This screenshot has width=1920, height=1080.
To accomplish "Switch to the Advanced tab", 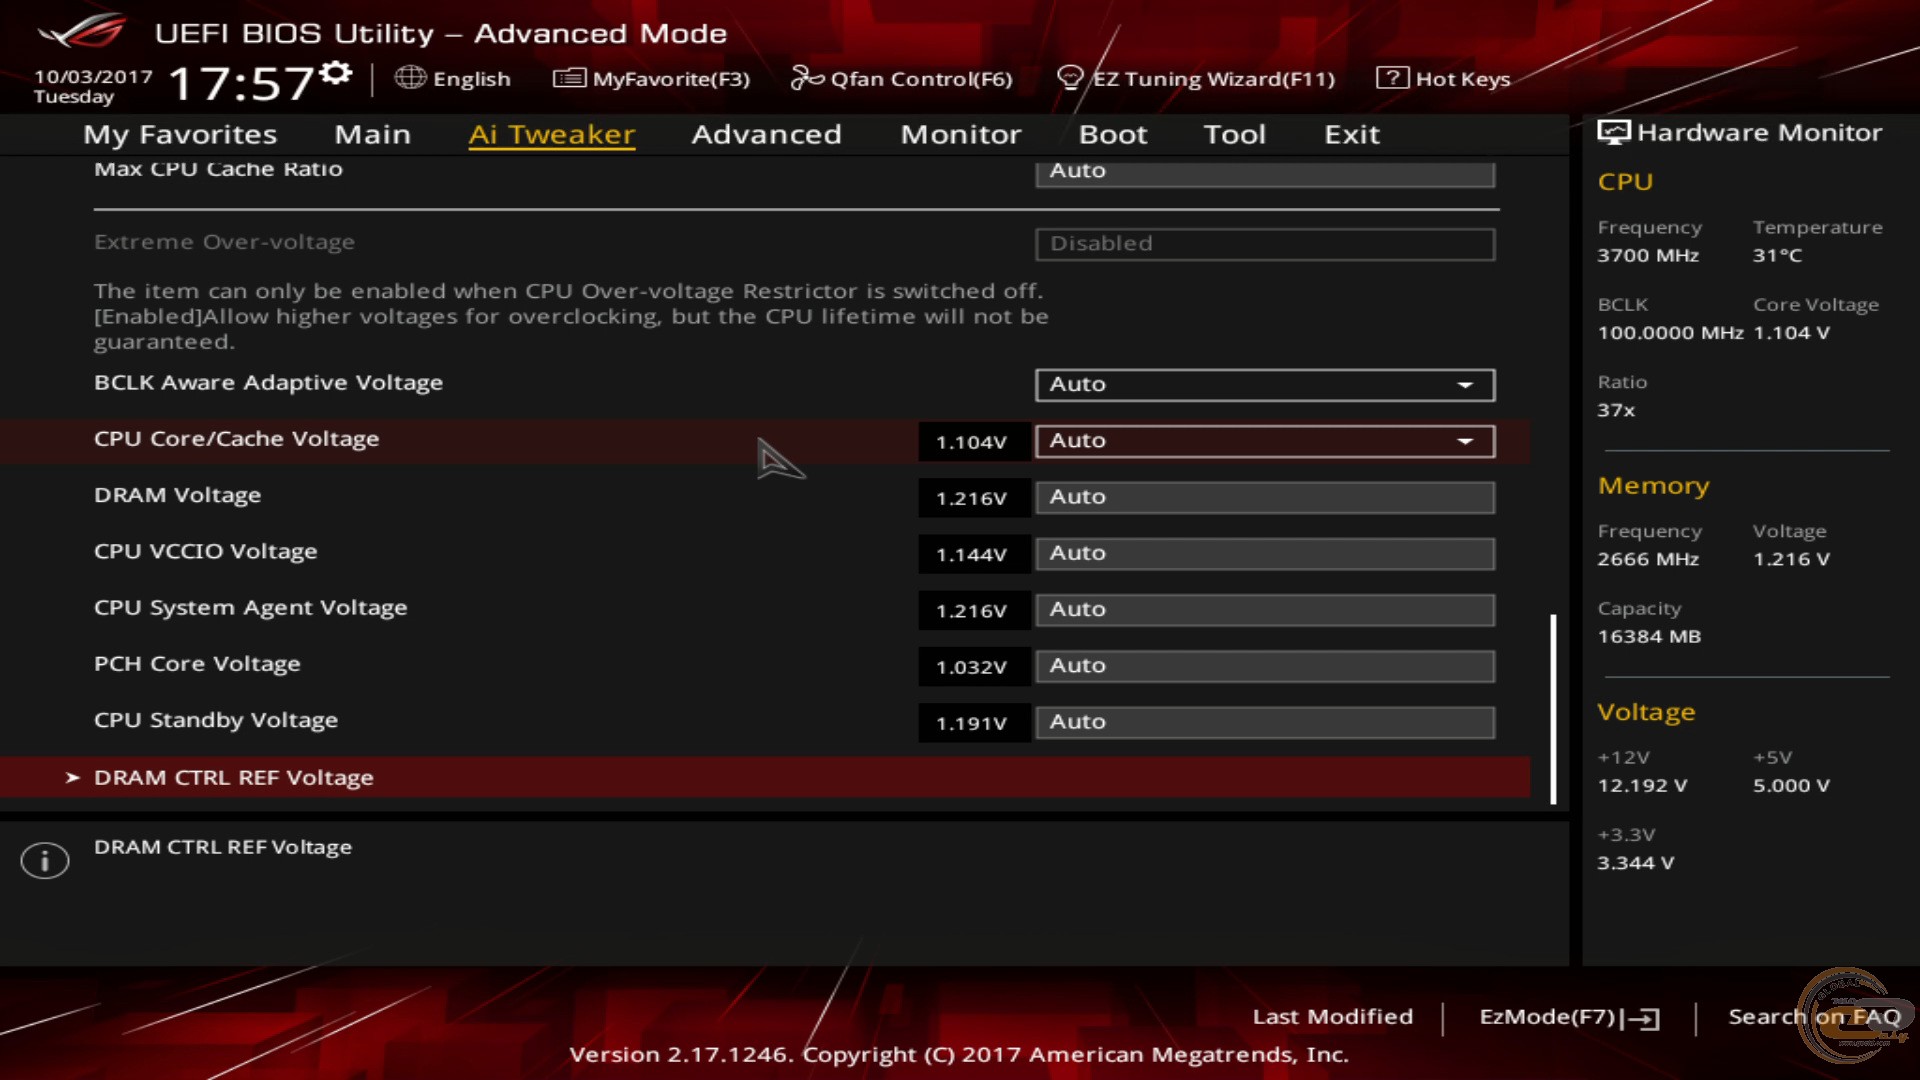I will (x=766, y=135).
